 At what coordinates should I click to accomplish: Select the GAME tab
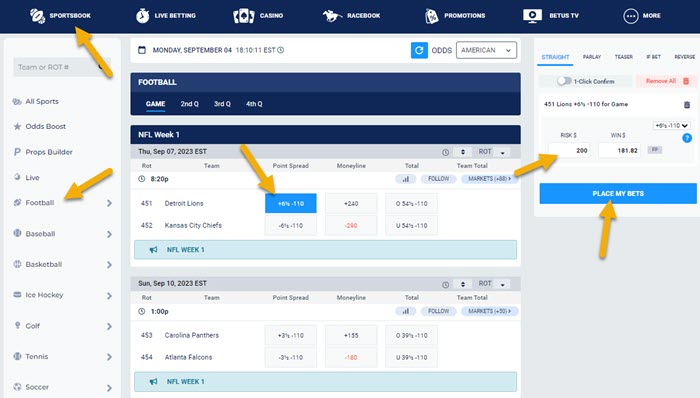[x=155, y=104]
